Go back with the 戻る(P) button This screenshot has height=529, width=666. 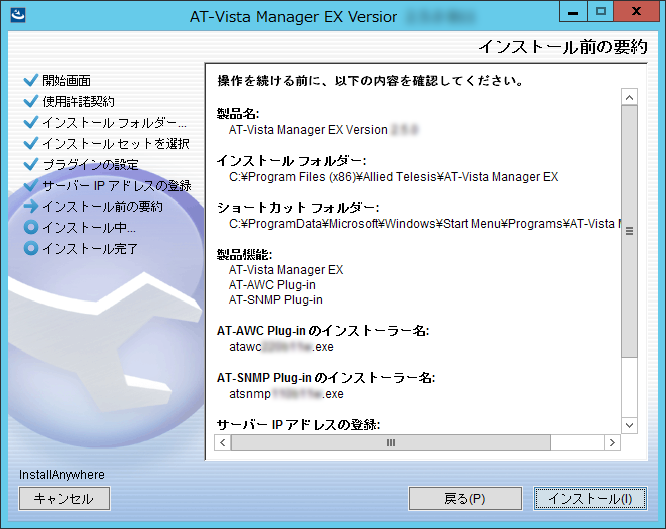pyautogui.click(x=465, y=498)
